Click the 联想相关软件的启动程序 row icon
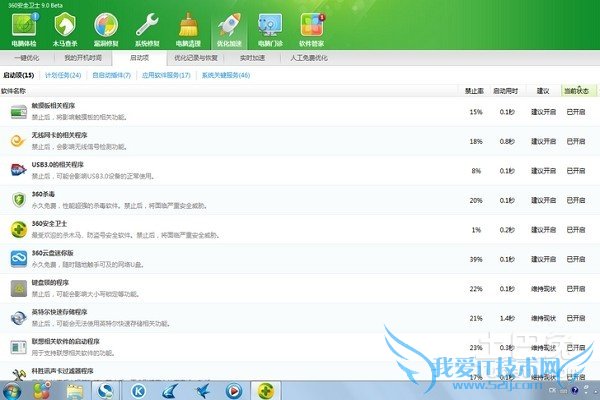The image size is (600, 400). 18,347
